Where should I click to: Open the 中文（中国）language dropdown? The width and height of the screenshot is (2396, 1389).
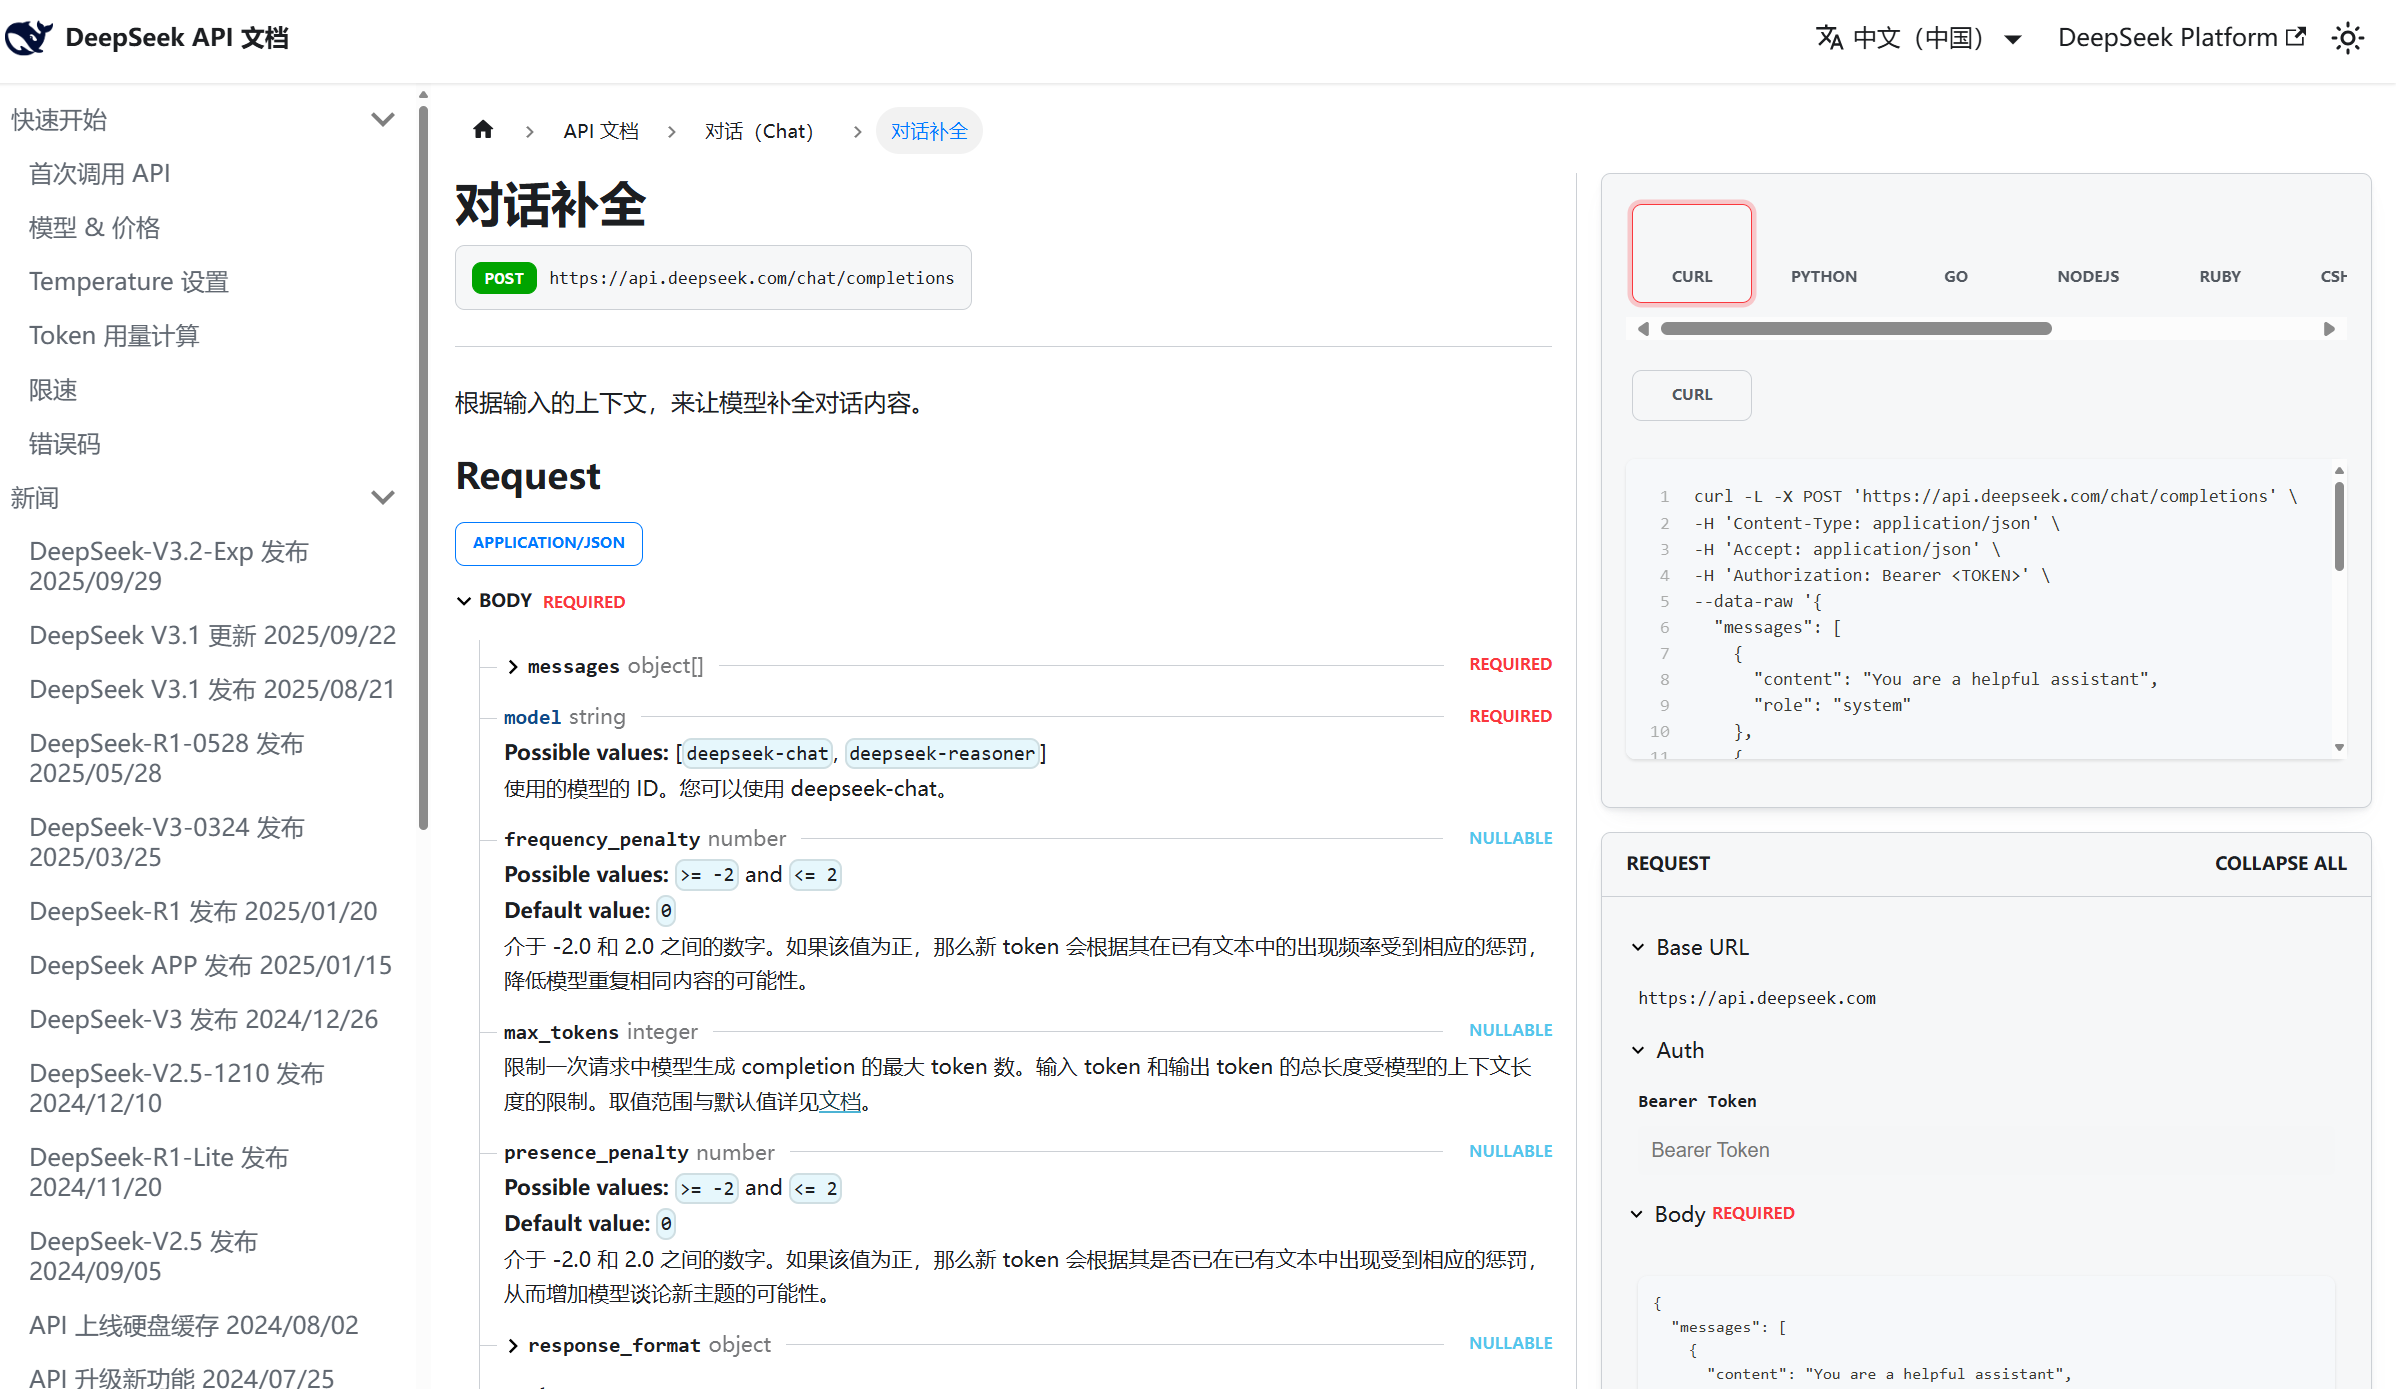[x=1919, y=38]
